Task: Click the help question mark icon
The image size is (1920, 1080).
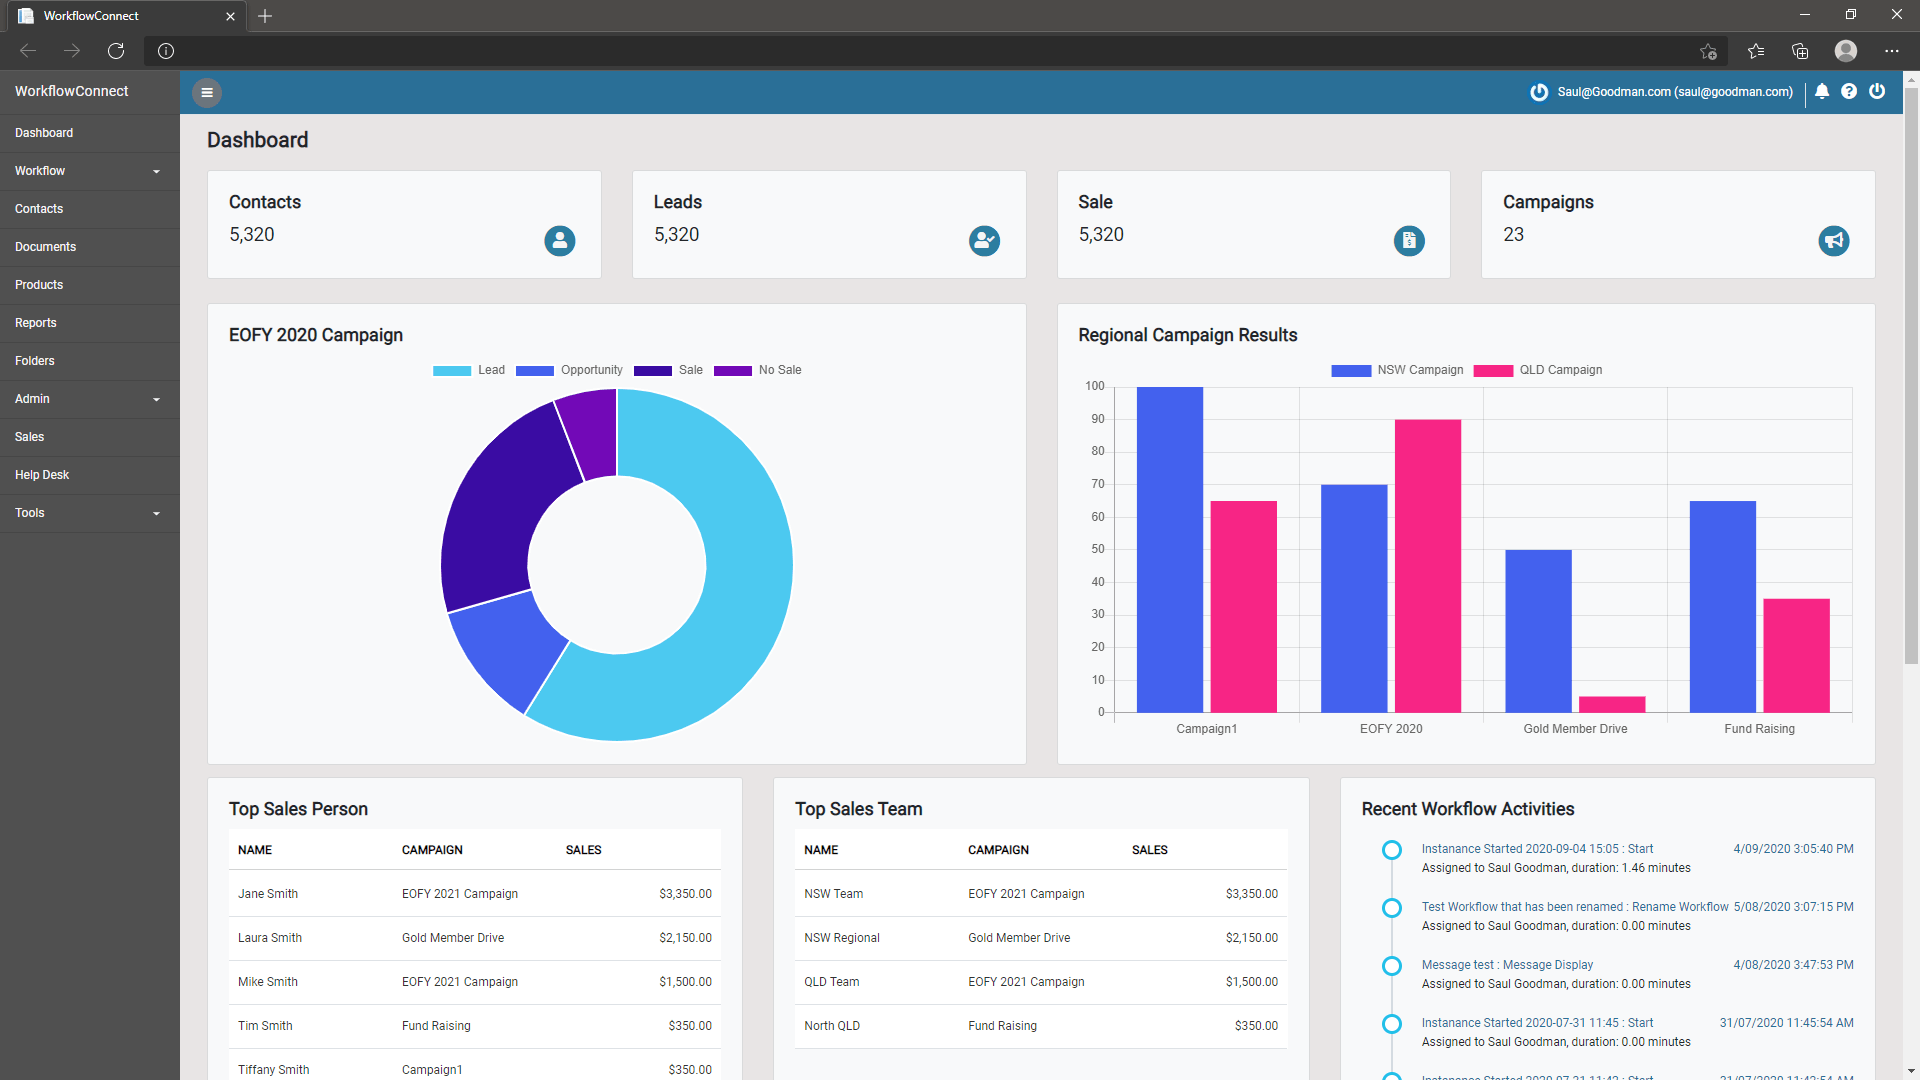Action: (x=1849, y=91)
